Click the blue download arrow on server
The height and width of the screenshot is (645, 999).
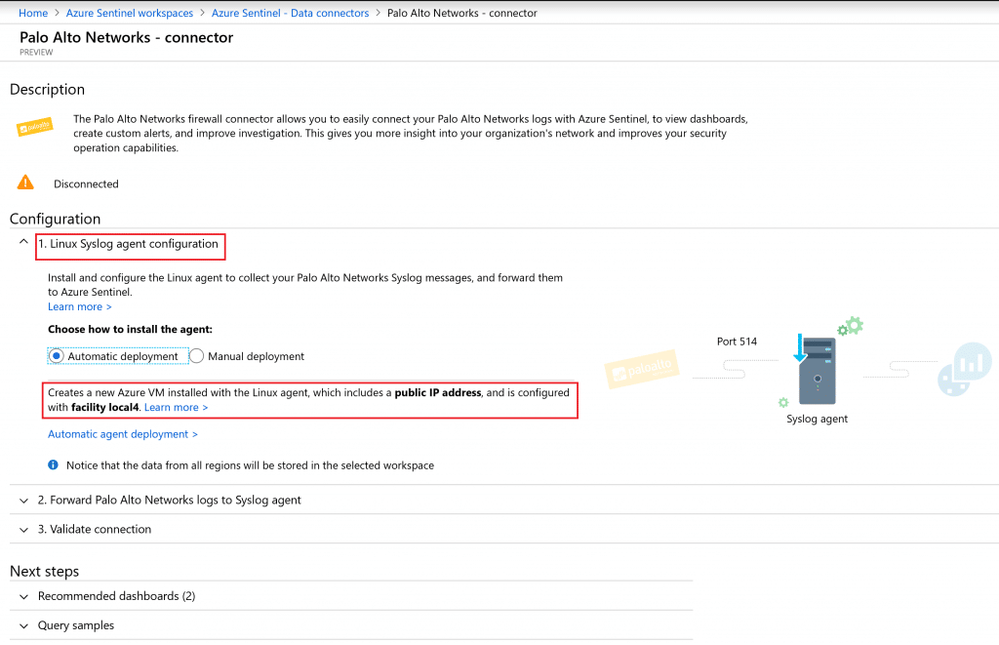(x=800, y=348)
